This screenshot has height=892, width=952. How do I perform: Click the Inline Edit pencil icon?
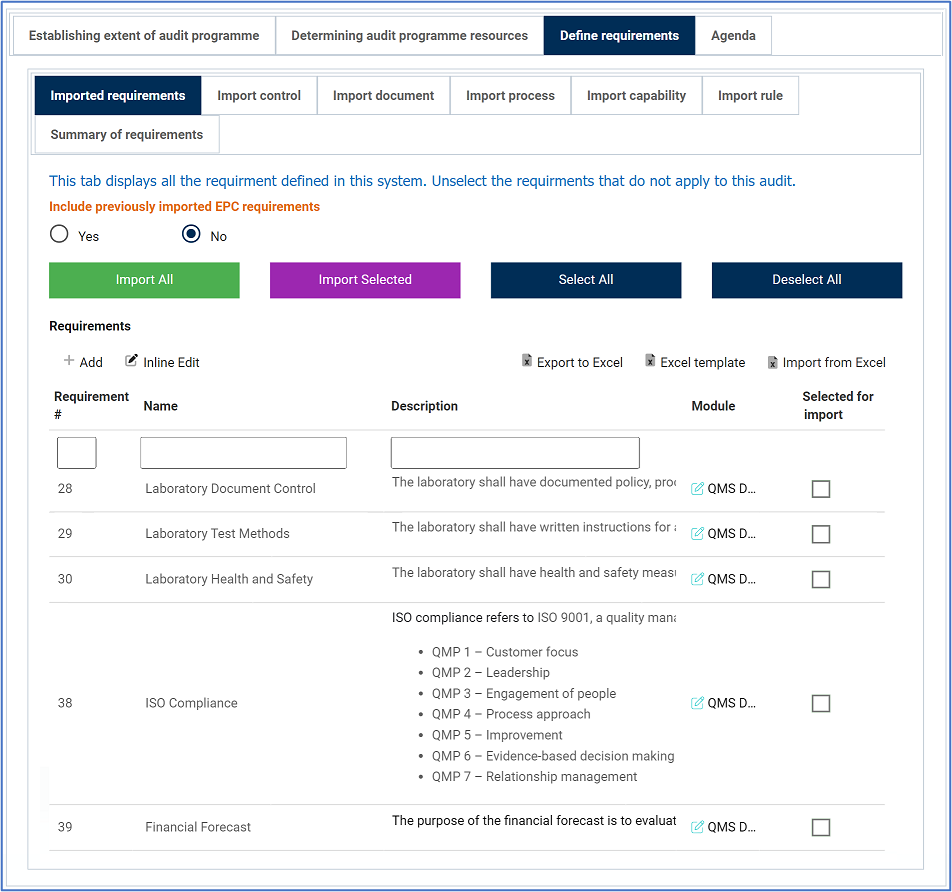point(131,361)
